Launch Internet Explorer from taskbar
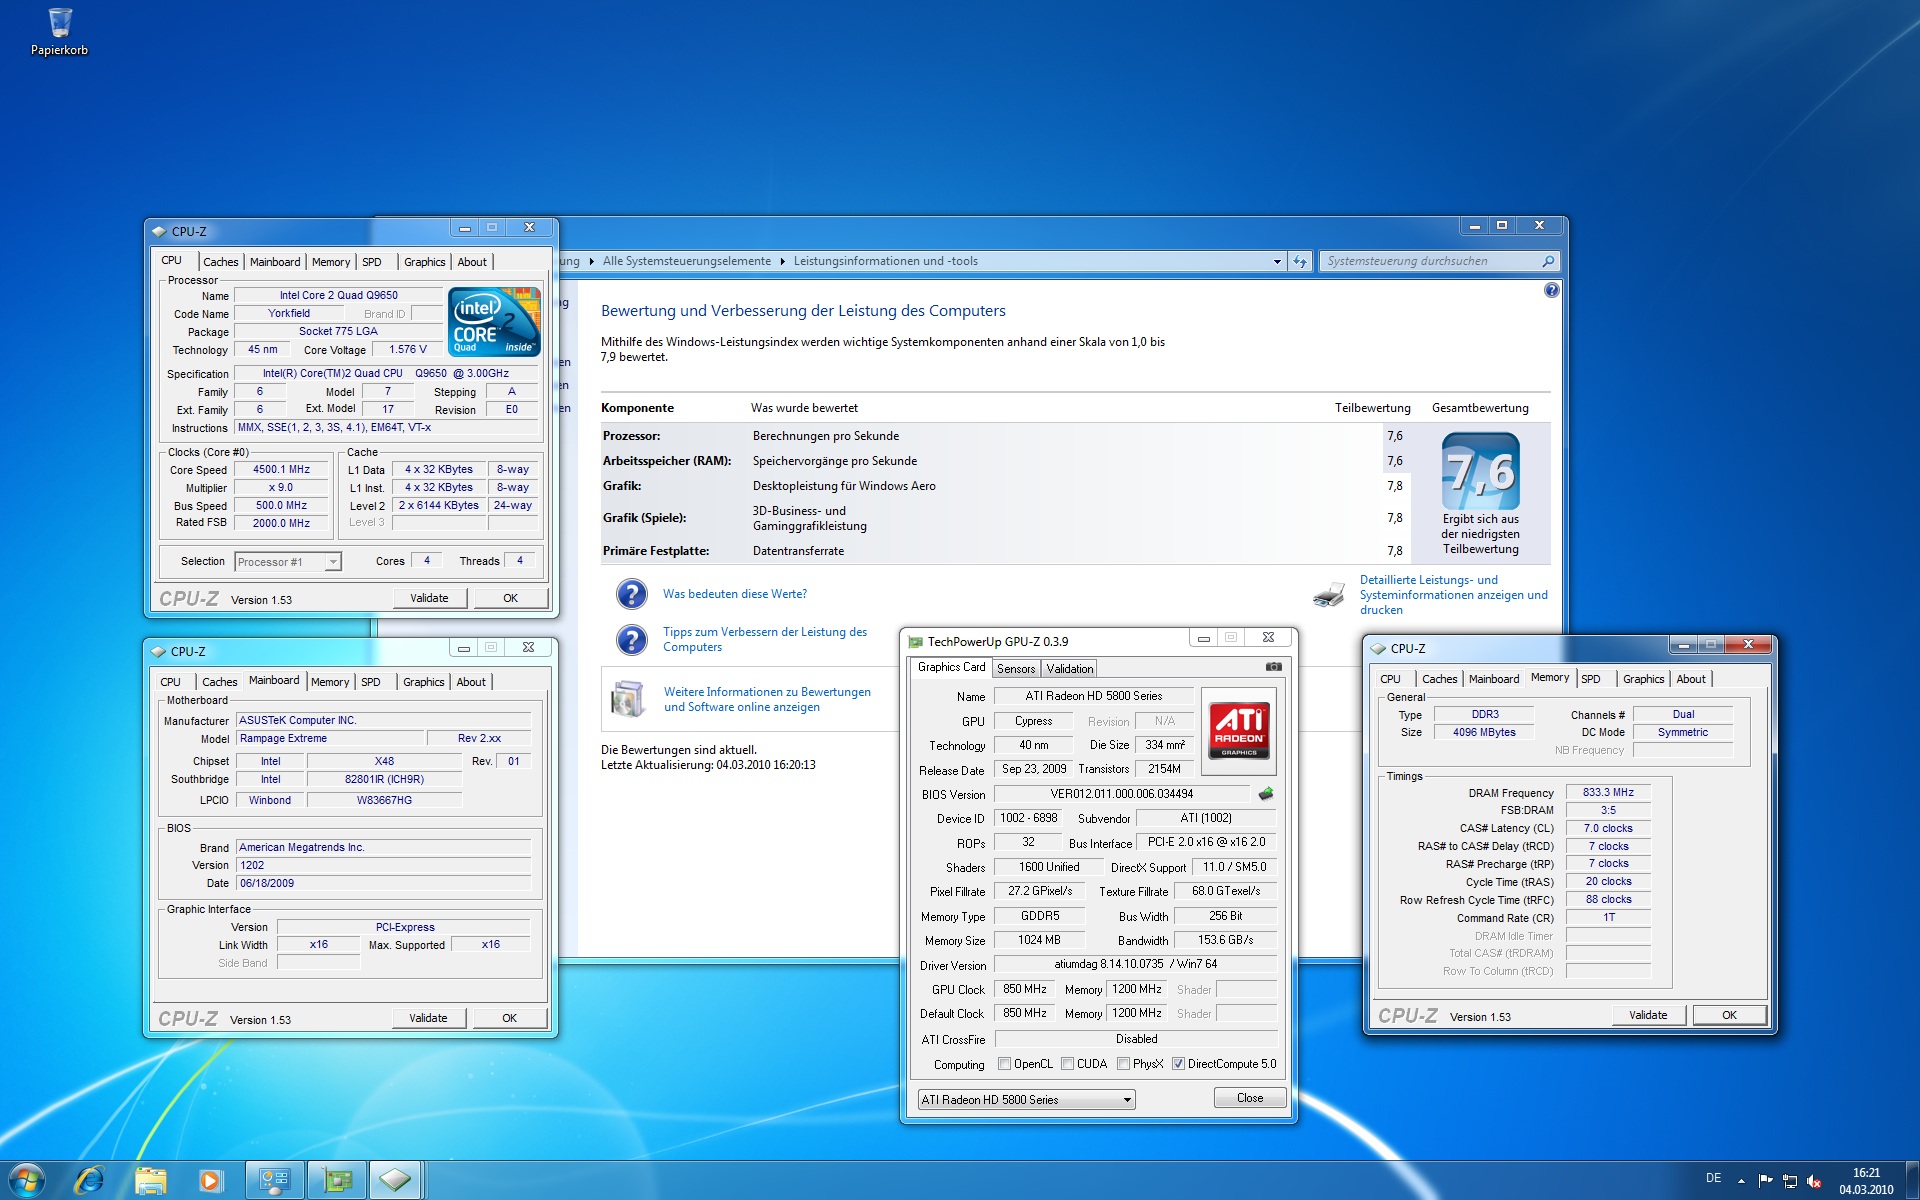 click(90, 1180)
